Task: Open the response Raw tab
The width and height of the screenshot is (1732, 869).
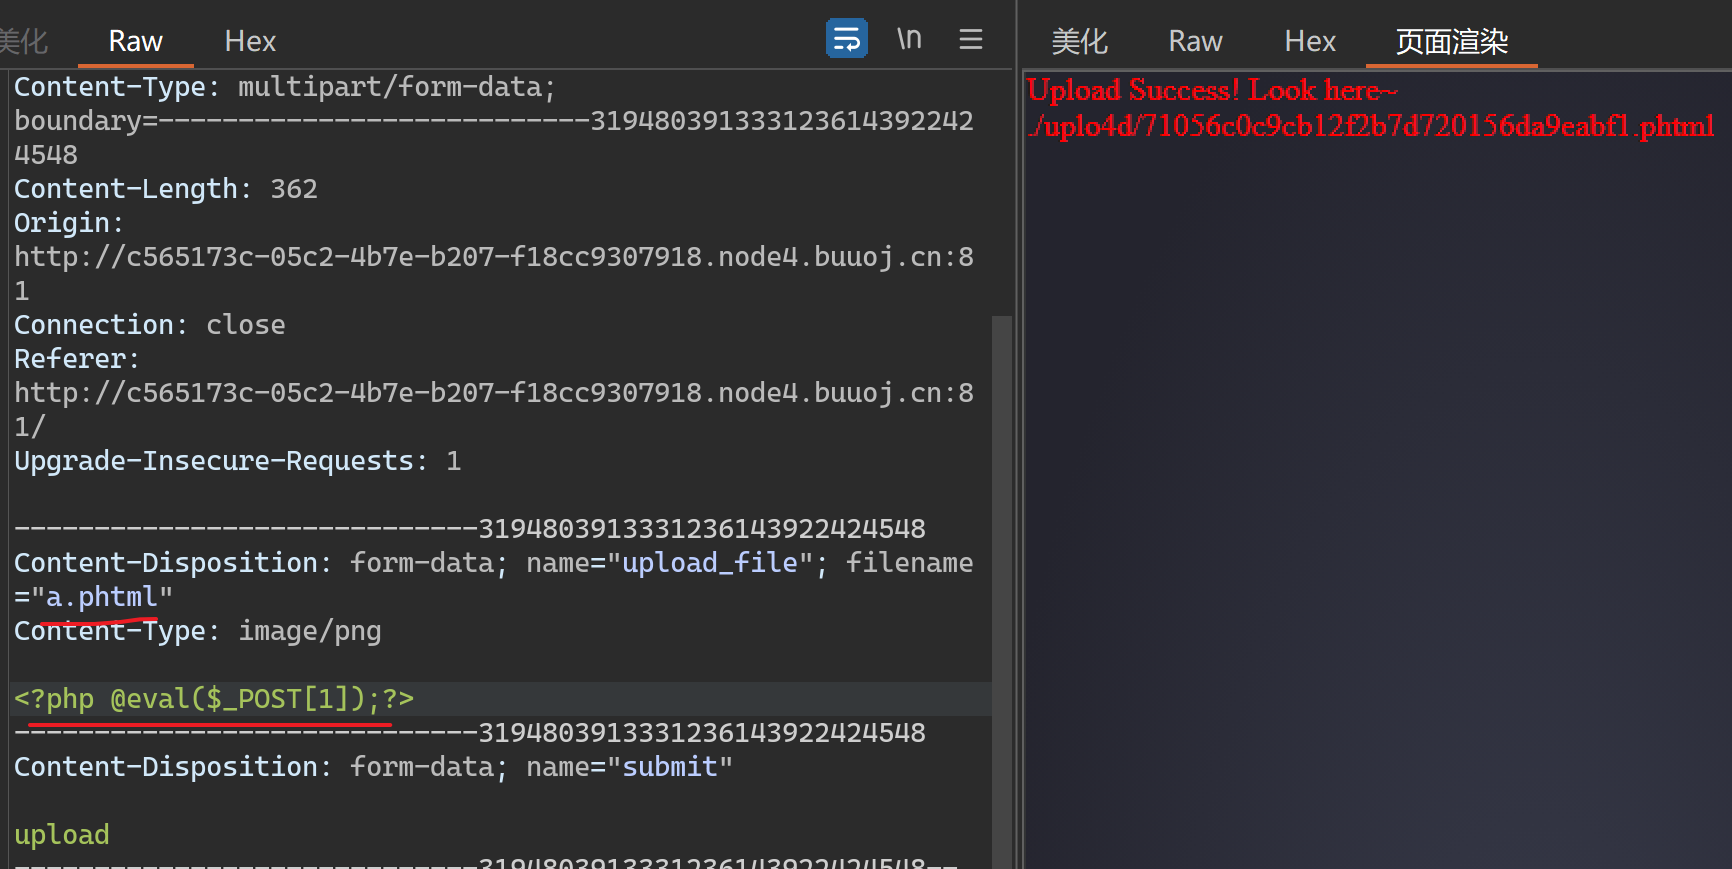Action: (x=1195, y=41)
